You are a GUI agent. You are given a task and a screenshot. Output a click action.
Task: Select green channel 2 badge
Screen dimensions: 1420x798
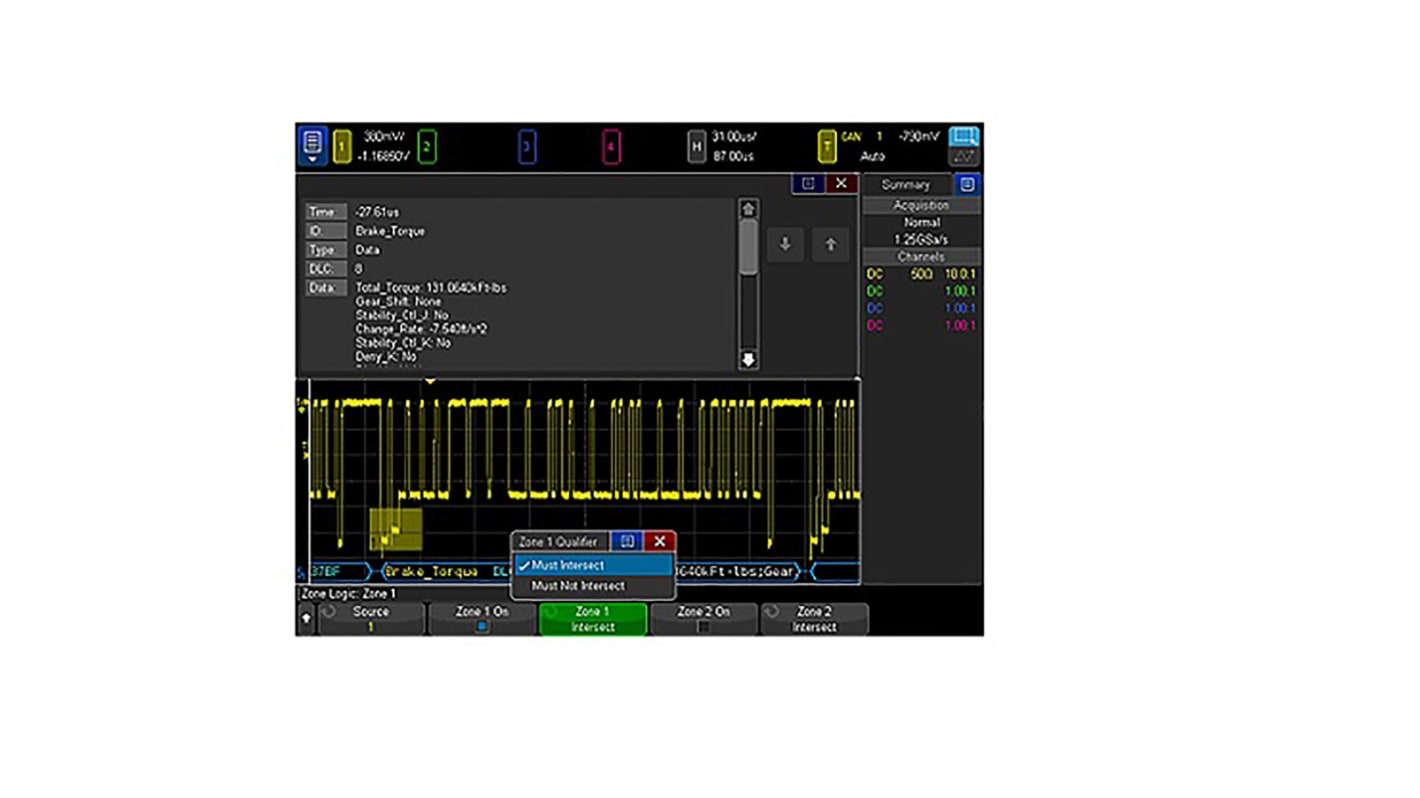(x=426, y=147)
